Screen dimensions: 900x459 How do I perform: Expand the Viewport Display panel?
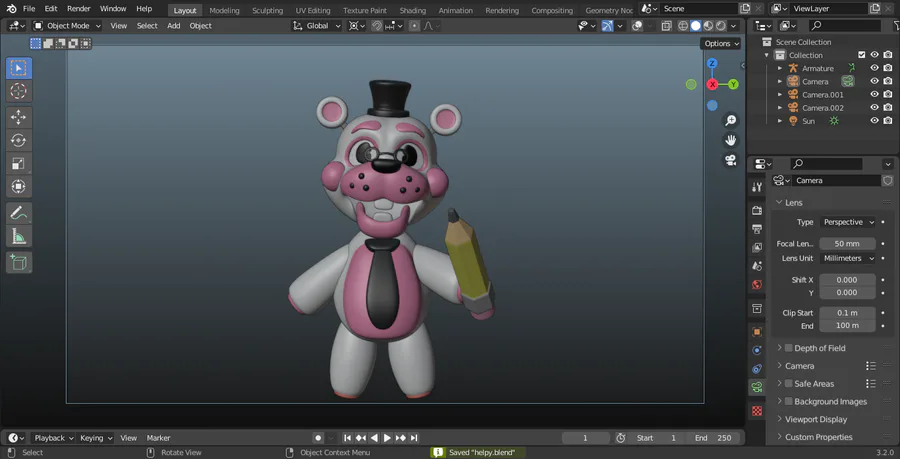coord(815,419)
